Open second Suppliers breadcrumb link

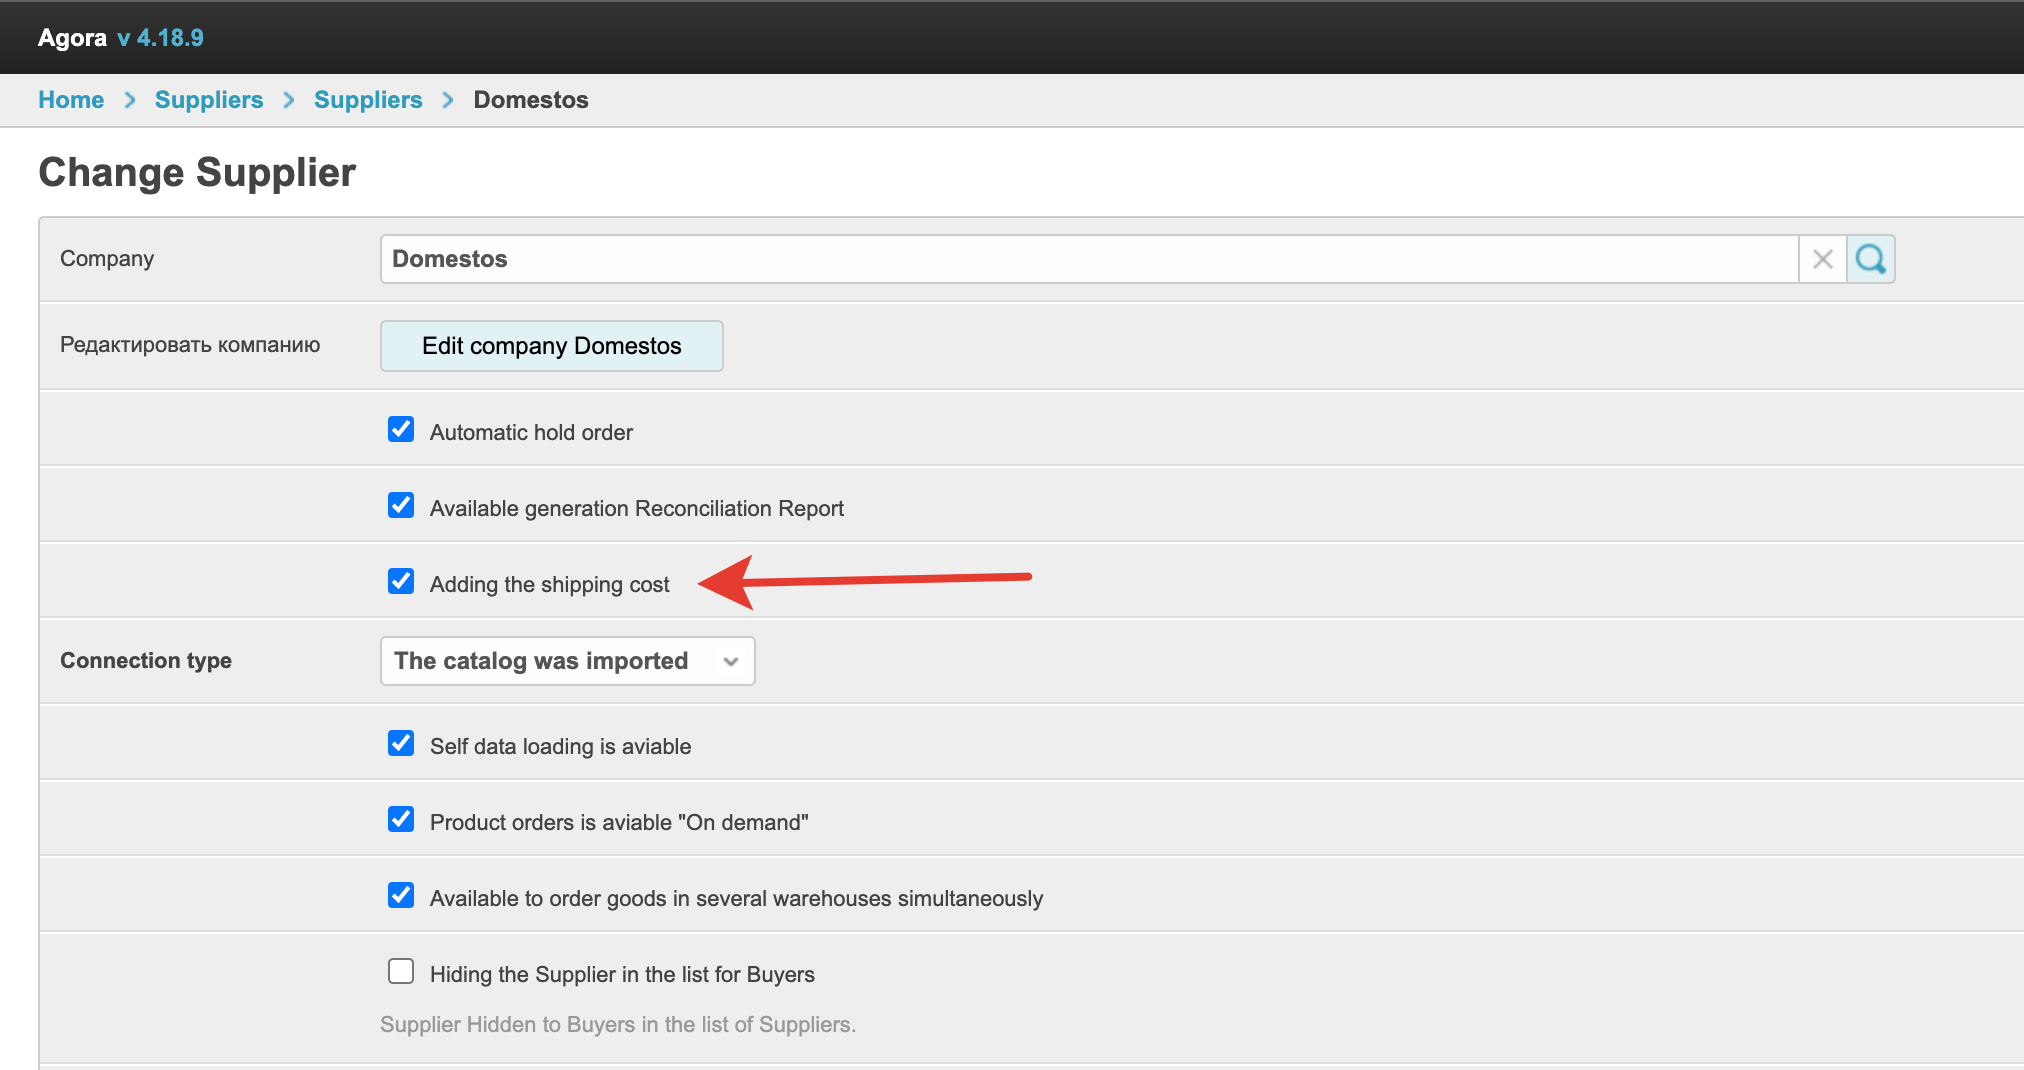[368, 100]
